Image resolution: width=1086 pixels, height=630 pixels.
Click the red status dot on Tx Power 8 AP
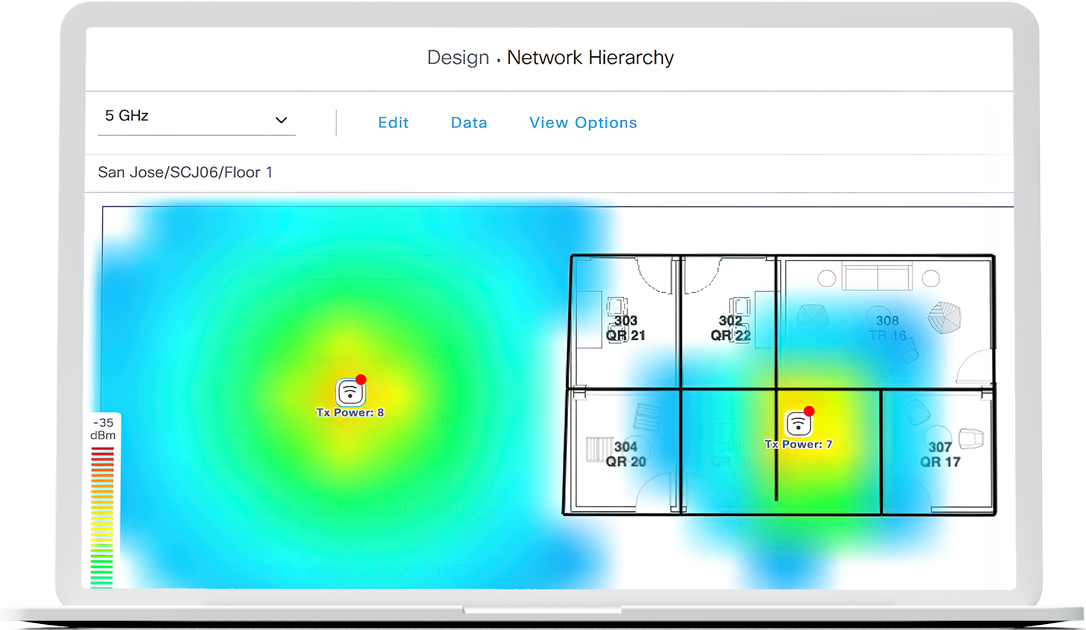click(361, 380)
